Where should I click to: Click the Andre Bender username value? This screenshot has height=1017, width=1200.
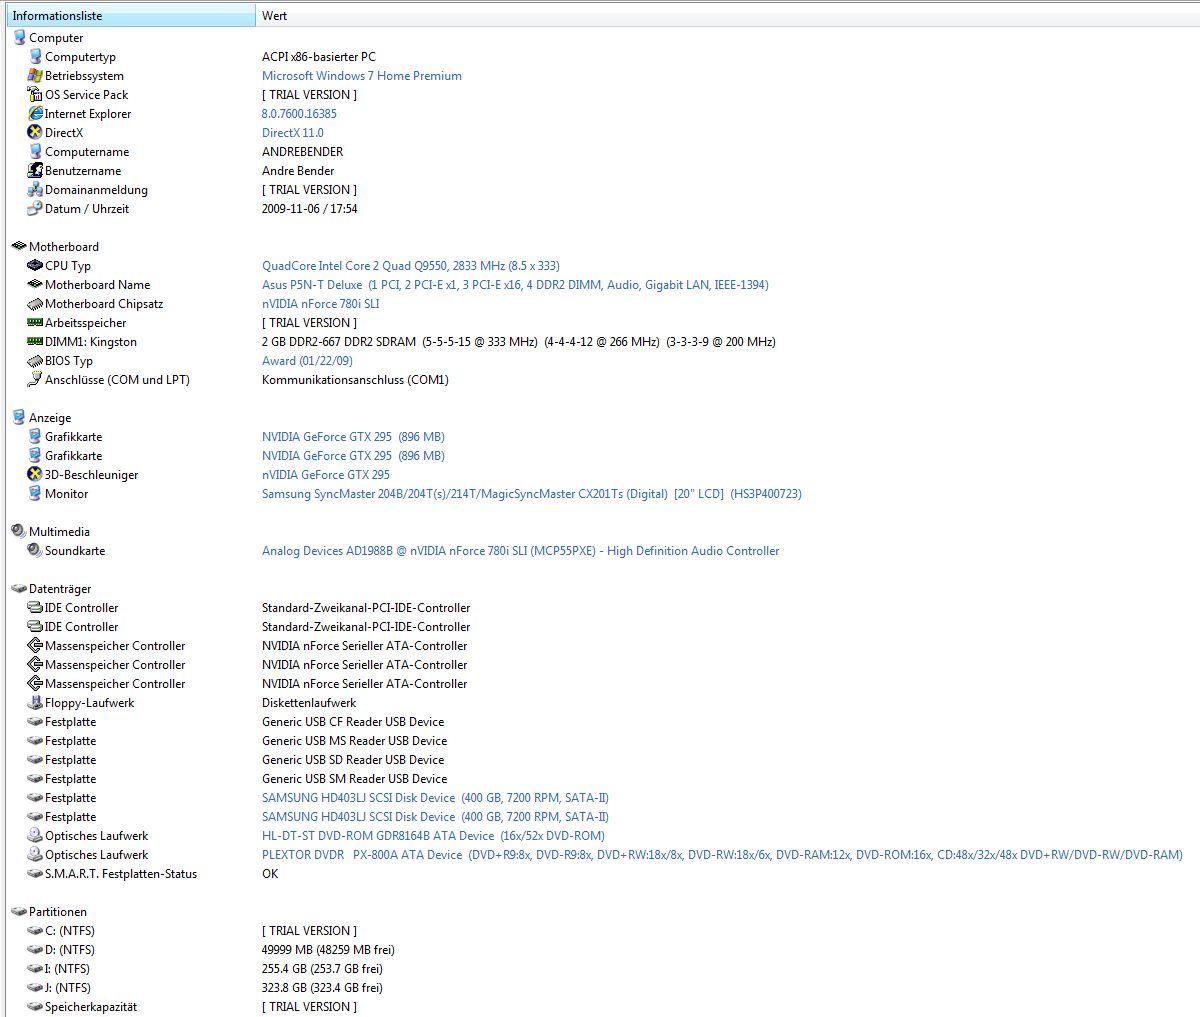pos(298,171)
